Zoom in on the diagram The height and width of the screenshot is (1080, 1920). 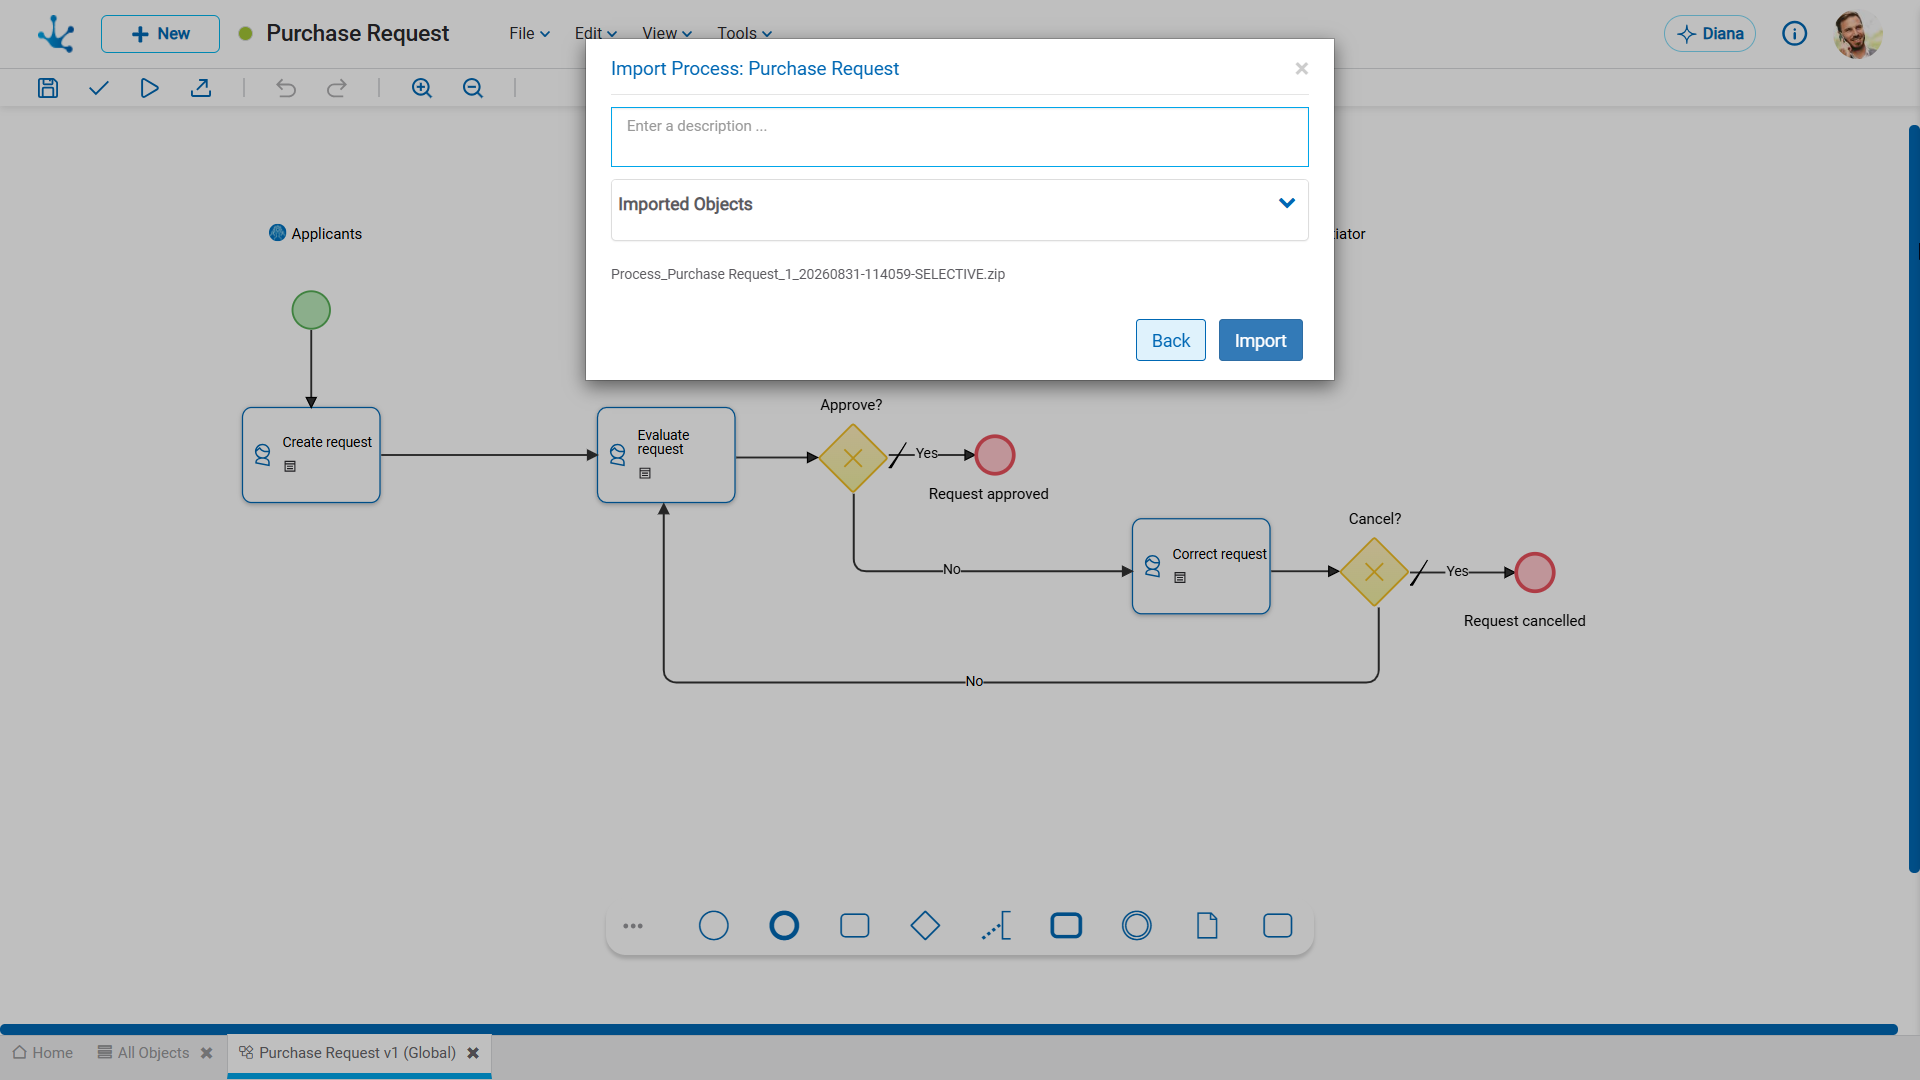[x=422, y=88]
